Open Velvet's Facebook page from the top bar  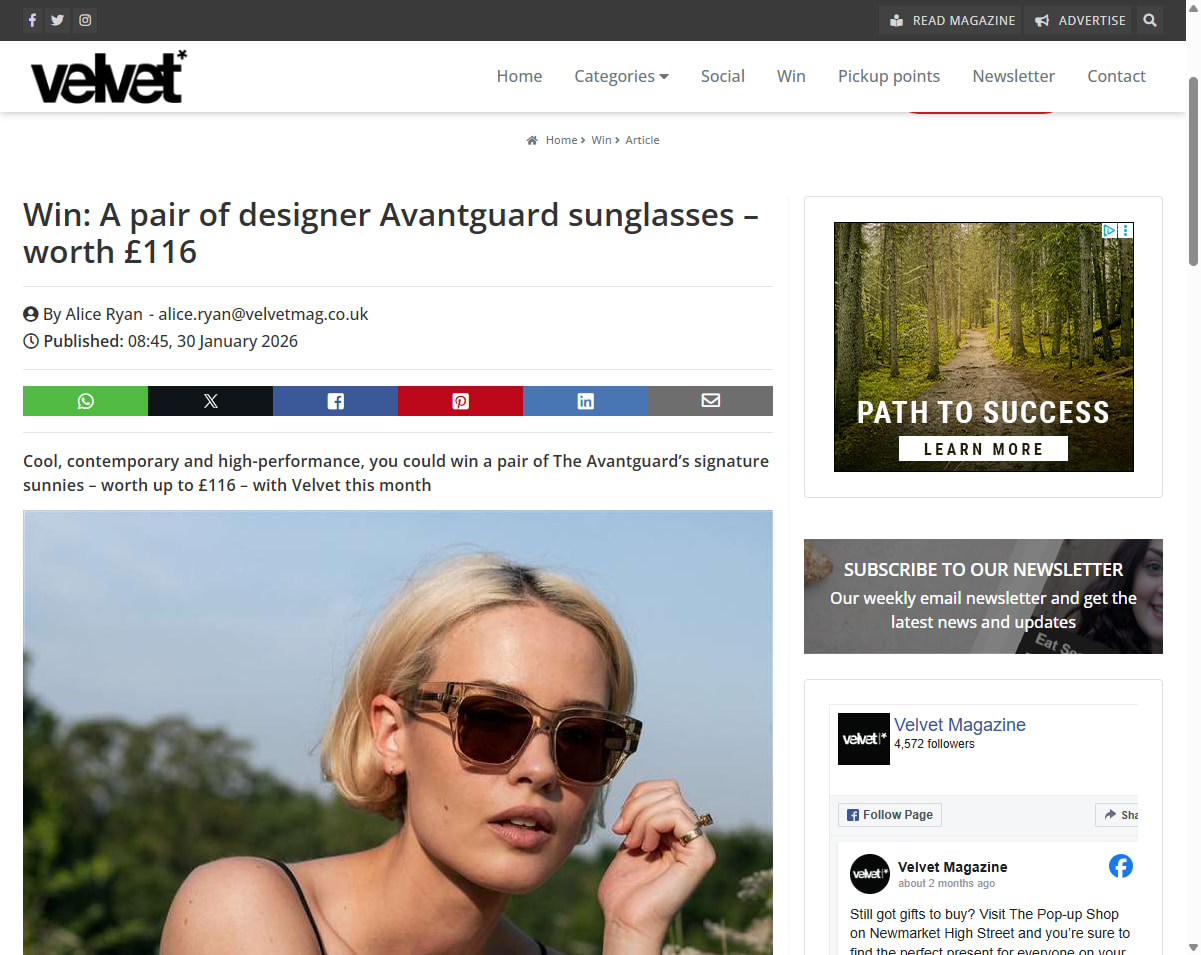point(32,20)
